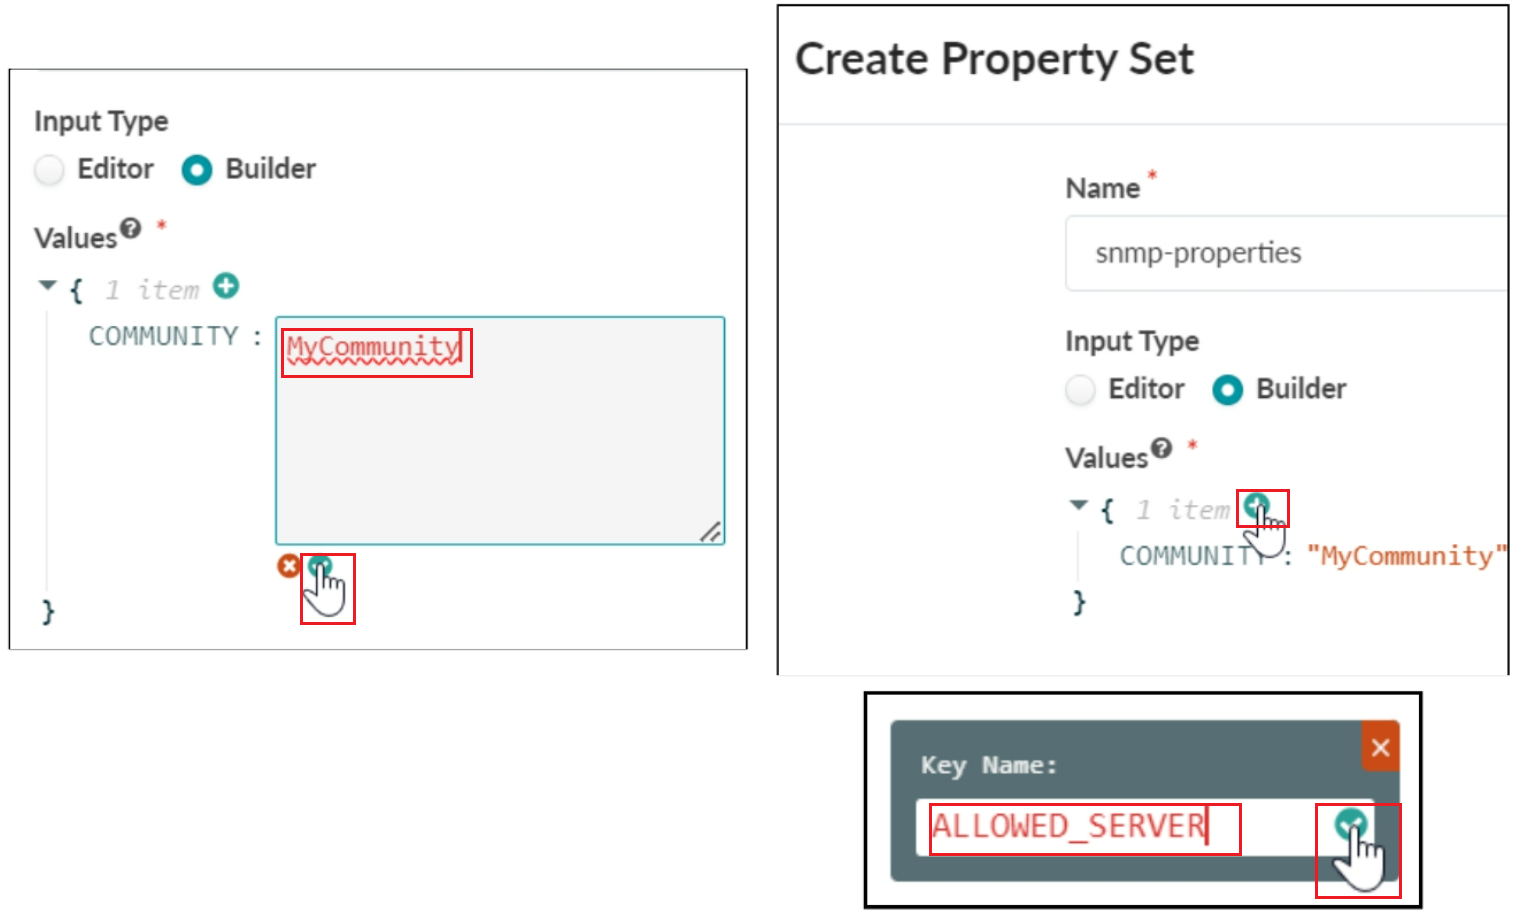Click the "MyCommunity" value in Create Property Set
Viewport: 1515px width, 915px height.
tap(1405, 556)
